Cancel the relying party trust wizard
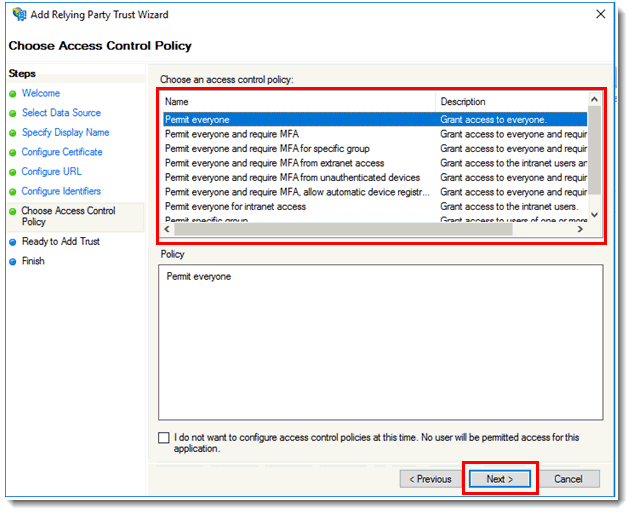The height and width of the screenshot is (515, 633). click(x=568, y=479)
